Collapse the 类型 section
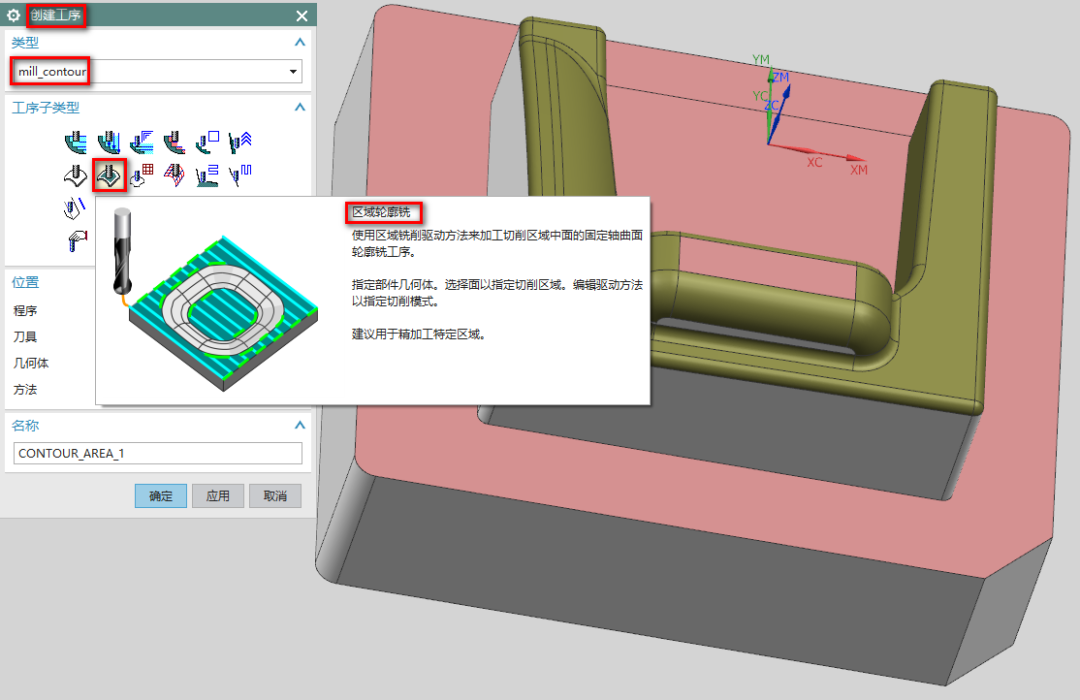1080x700 pixels. point(299,42)
